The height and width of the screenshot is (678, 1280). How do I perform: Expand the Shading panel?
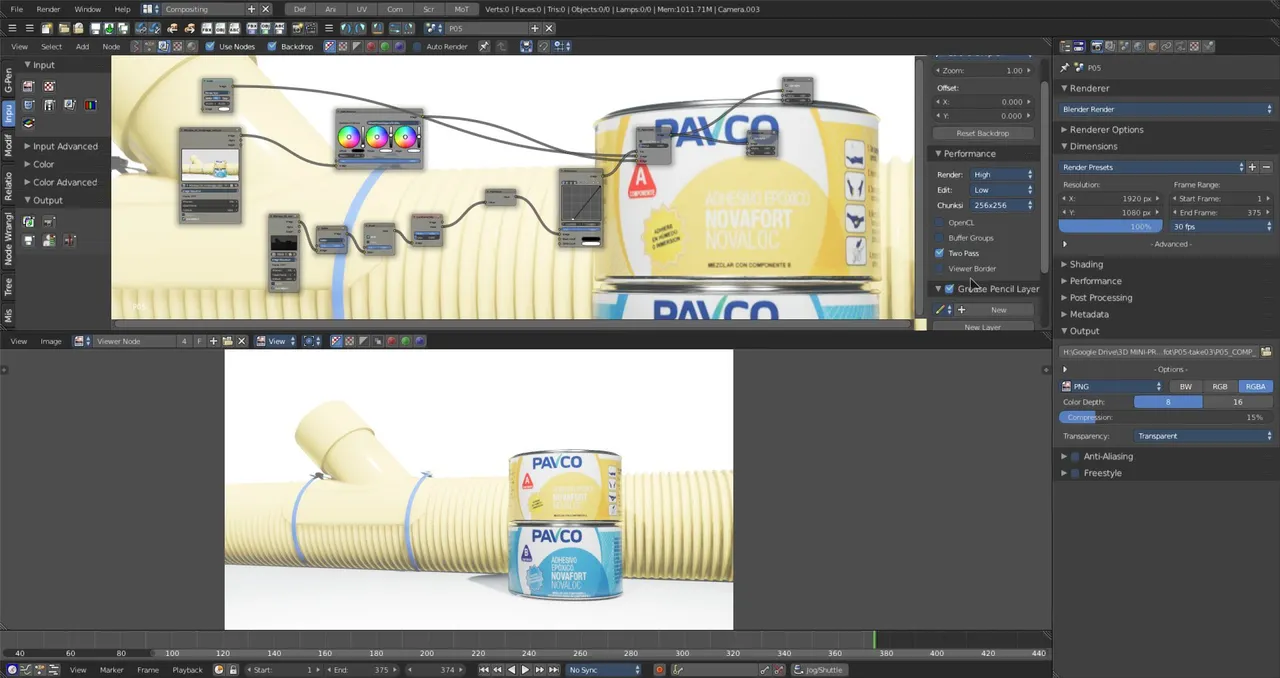point(1086,264)
